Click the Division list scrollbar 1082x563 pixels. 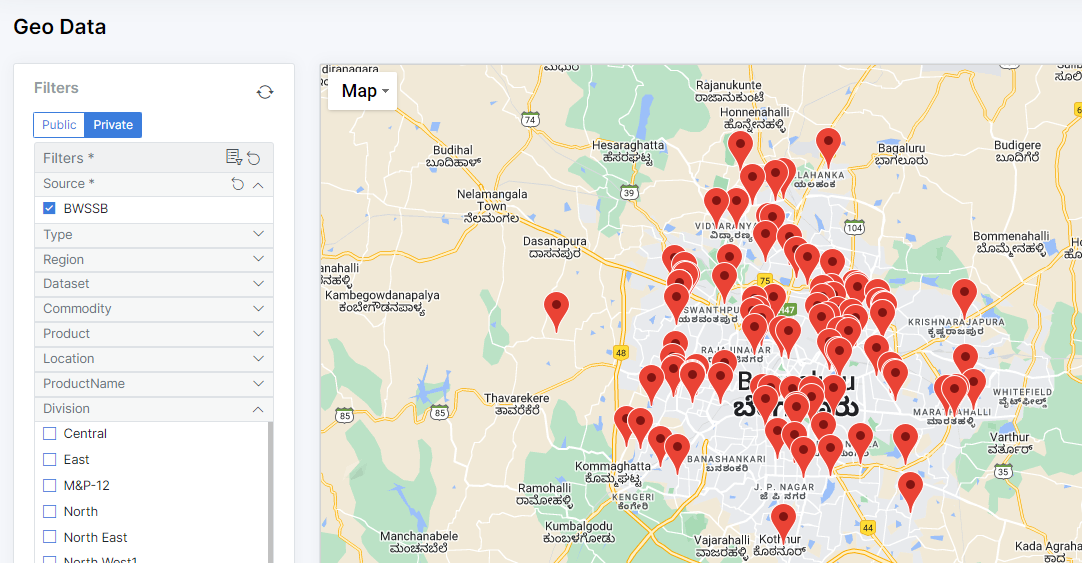click(269, 480)
